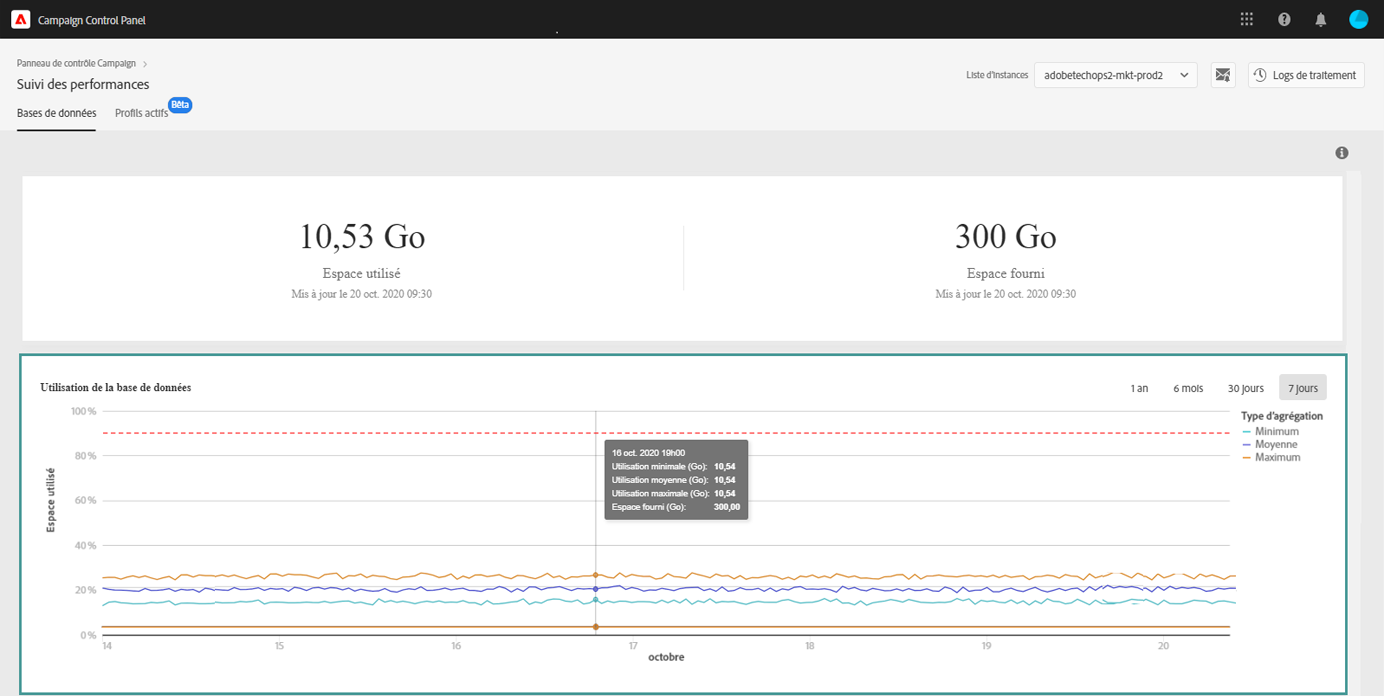Open the apps grid switcher

tap(1246, 19)
